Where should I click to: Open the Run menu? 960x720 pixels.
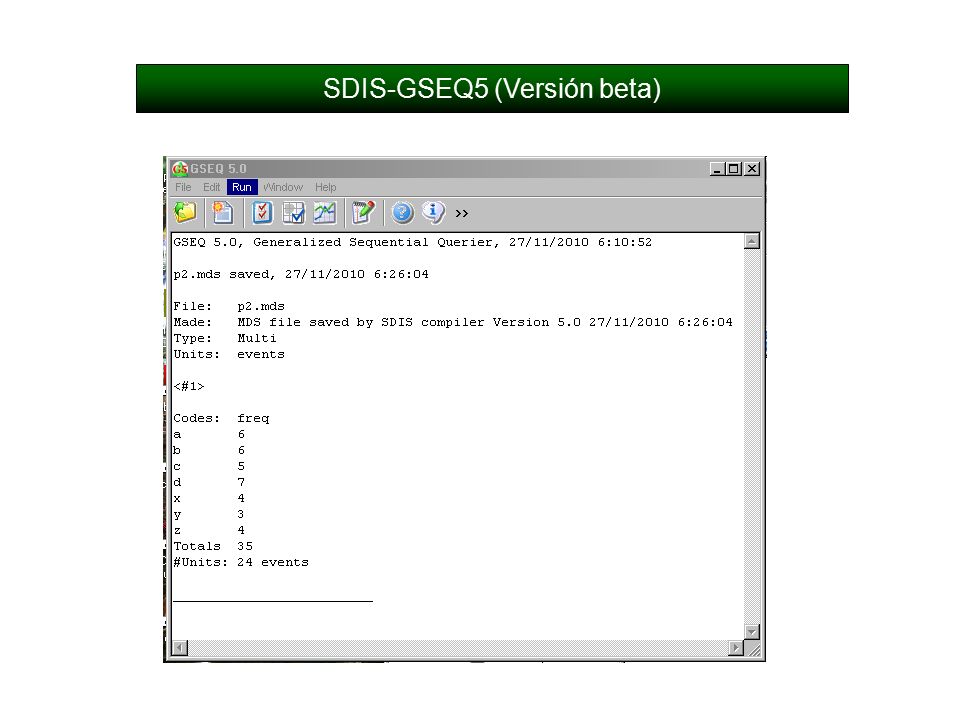[242, 187]
